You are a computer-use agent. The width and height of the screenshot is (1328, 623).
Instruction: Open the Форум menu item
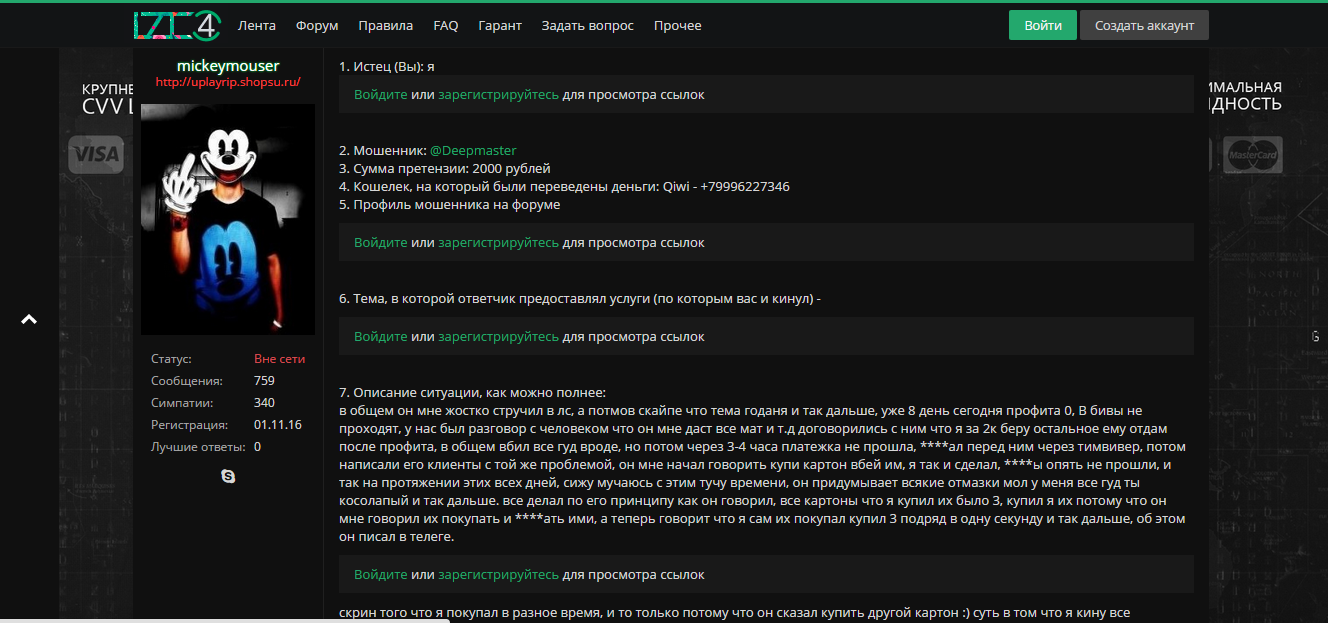[x=317, y=25]
